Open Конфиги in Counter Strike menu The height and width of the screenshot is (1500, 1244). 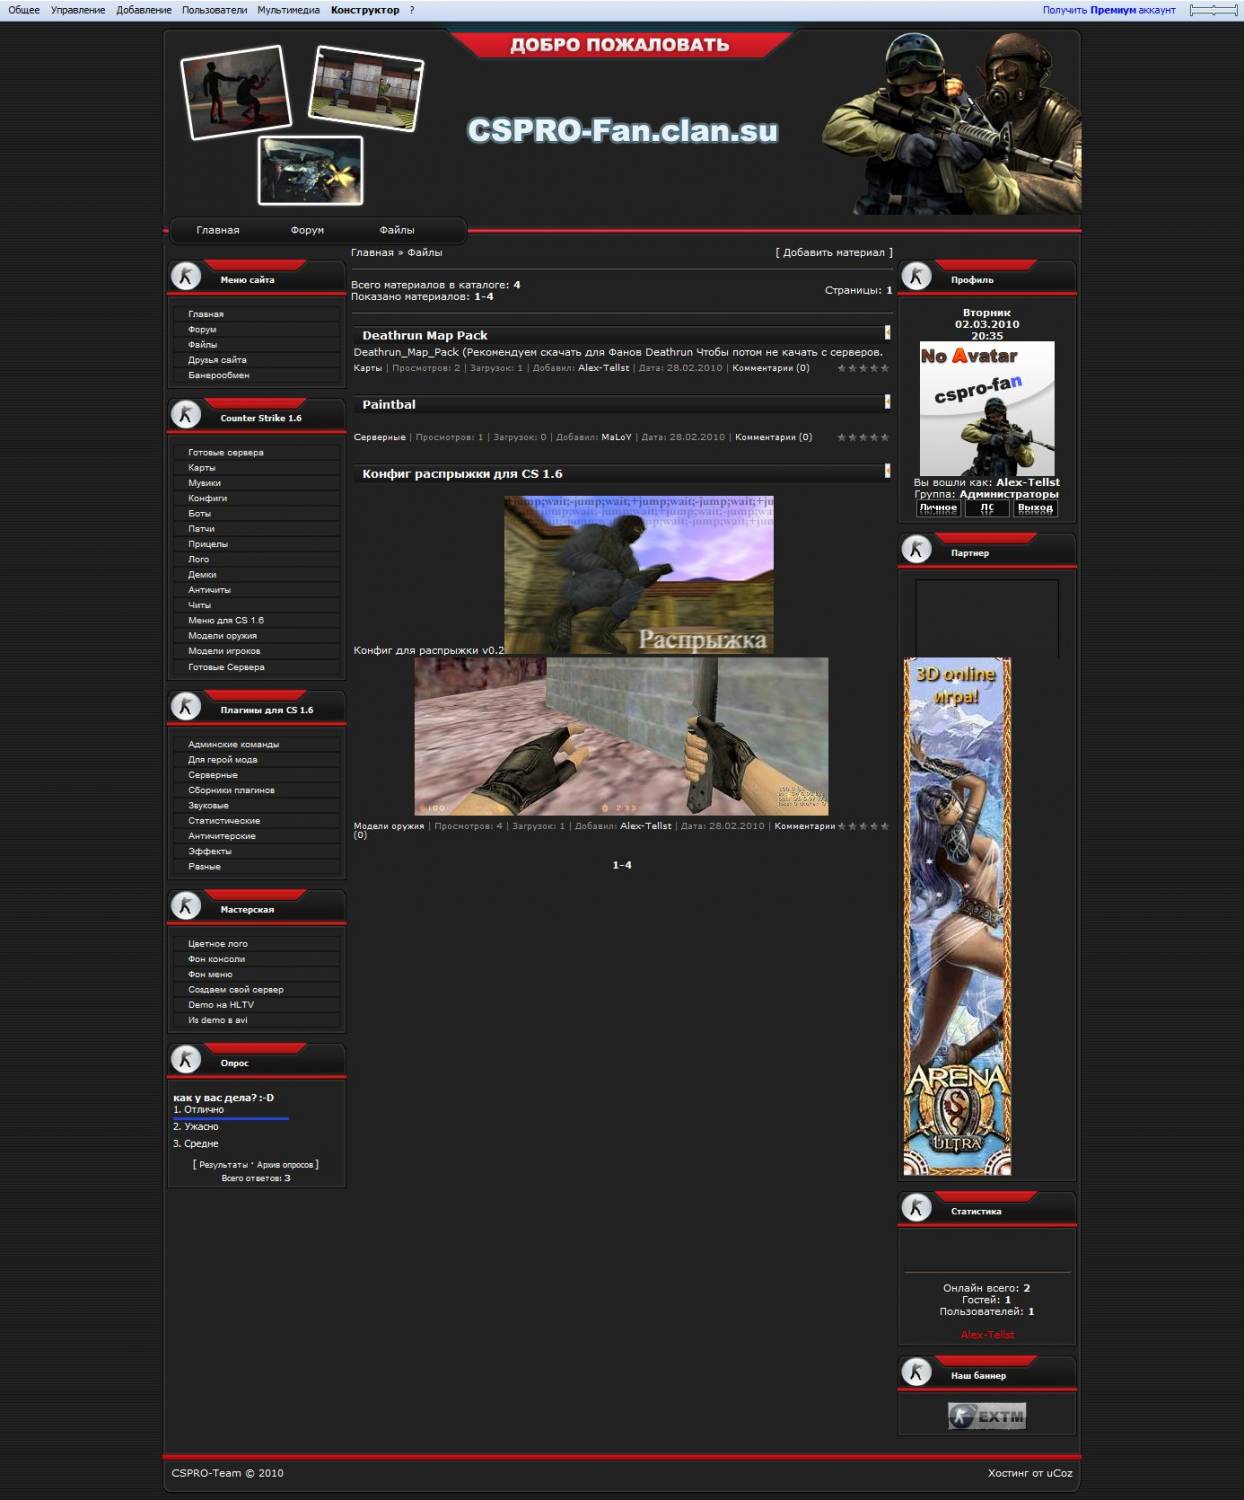click(x=207, y=498)
